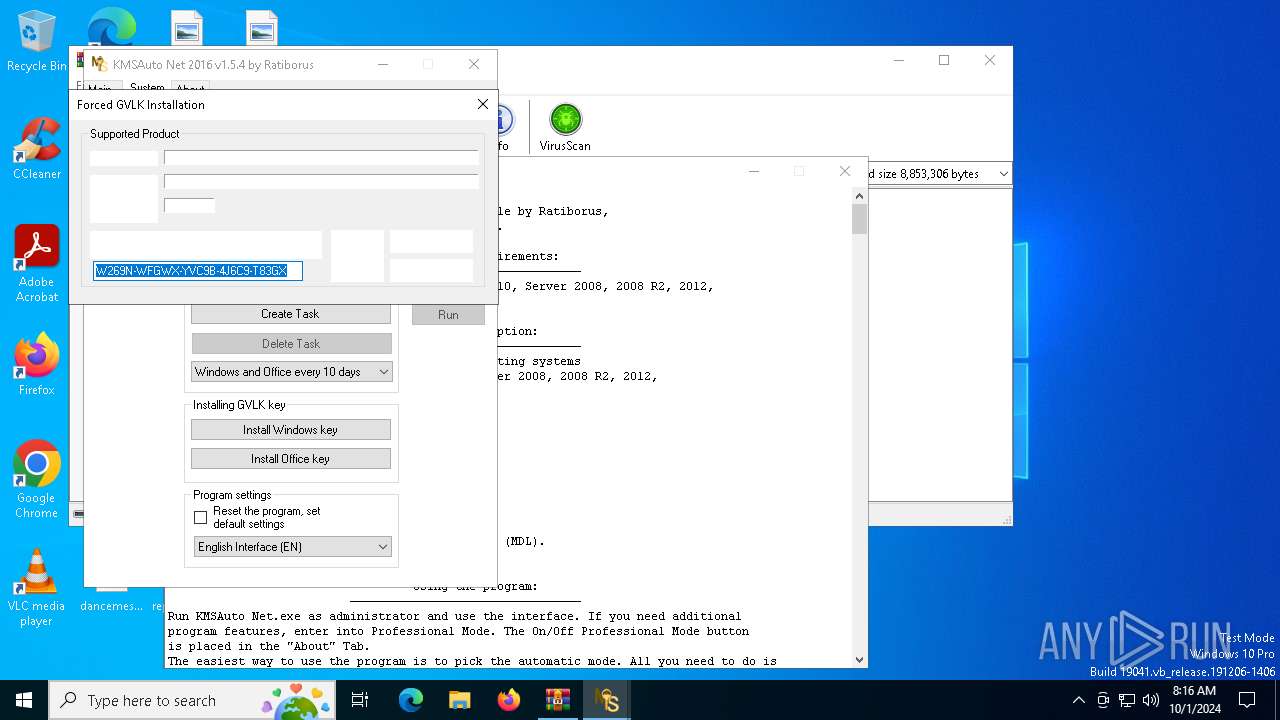Click the highlighted GVLK product key field
The image size is (1280, 720).
tap(198, 271)
